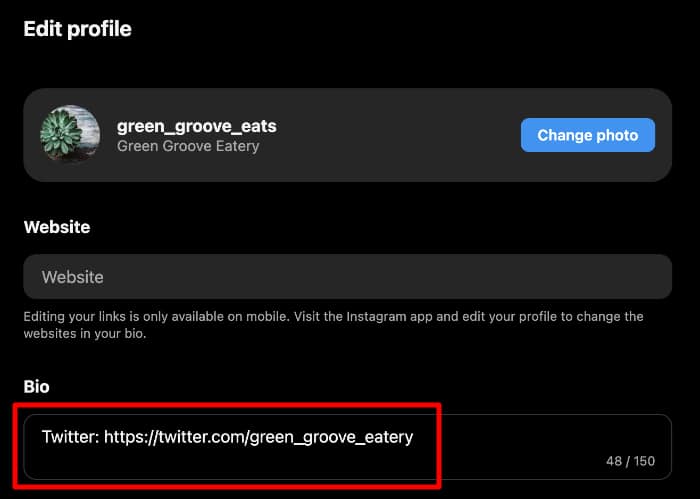This screenshot has height=499, width=700.
Task: Select the succulent profile picture
Action: point(70,135)
